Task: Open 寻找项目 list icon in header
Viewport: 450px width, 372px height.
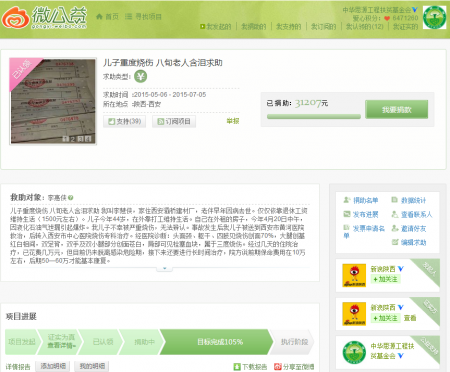Action: 128,16
